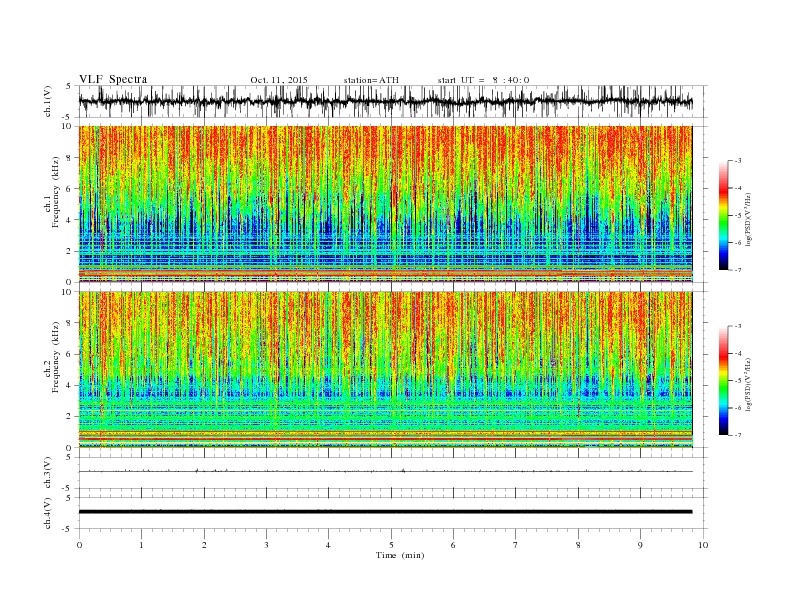Click the "-5" tick on ch.3(V) axis
Image resolution: width=792 pixels, height=612 pixels.
(x=68, y=489)
